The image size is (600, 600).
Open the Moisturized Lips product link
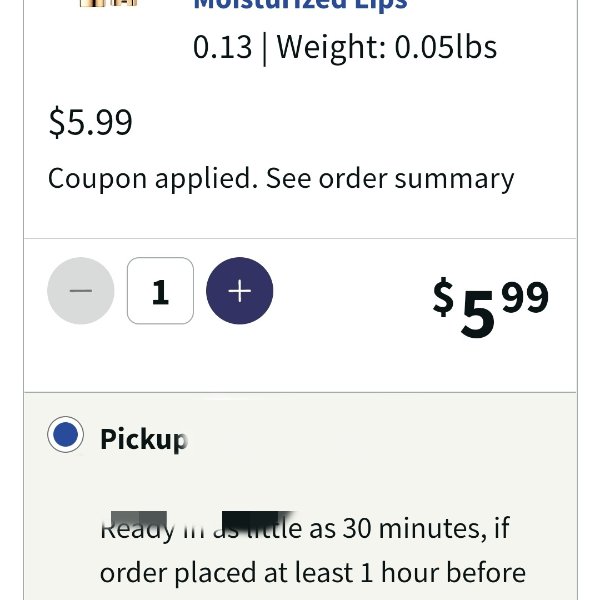[x=300, y=5]
